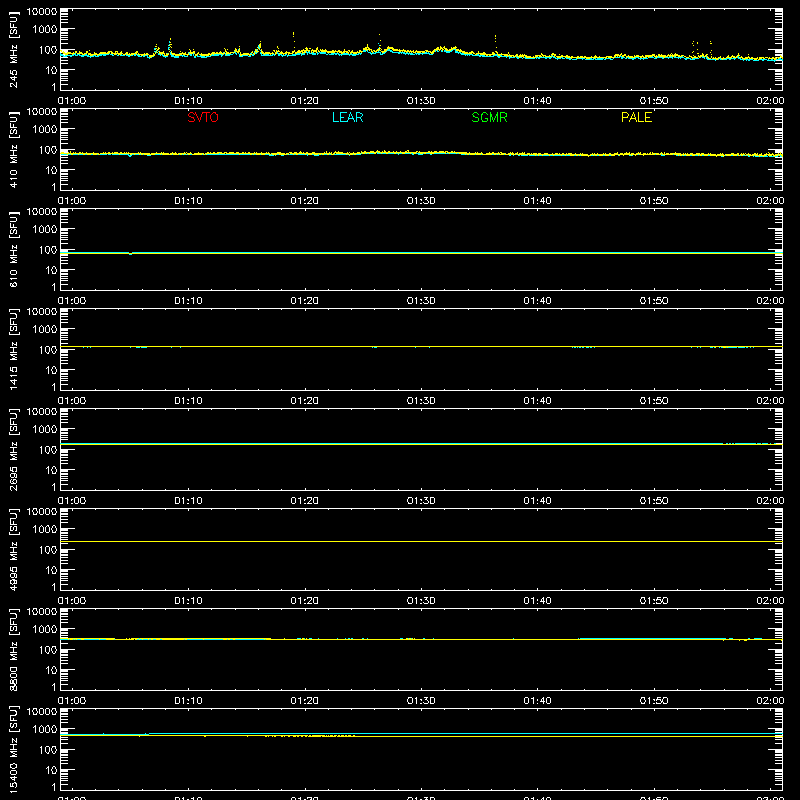
Task: Click 02:00 tick under the 245 MHz plot
Action: tap(770, 101)
